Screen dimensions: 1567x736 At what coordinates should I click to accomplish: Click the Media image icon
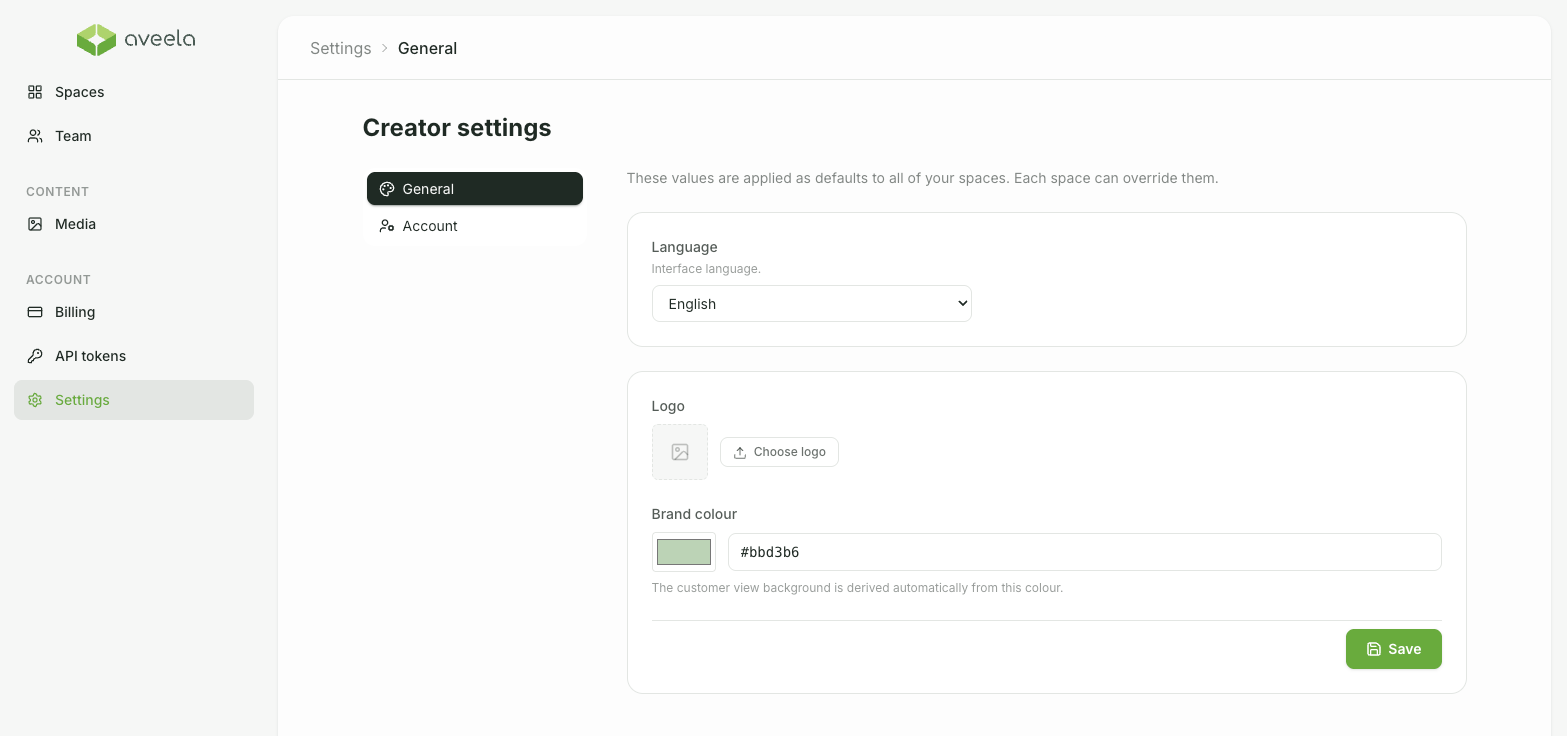(x=35, y=224)
